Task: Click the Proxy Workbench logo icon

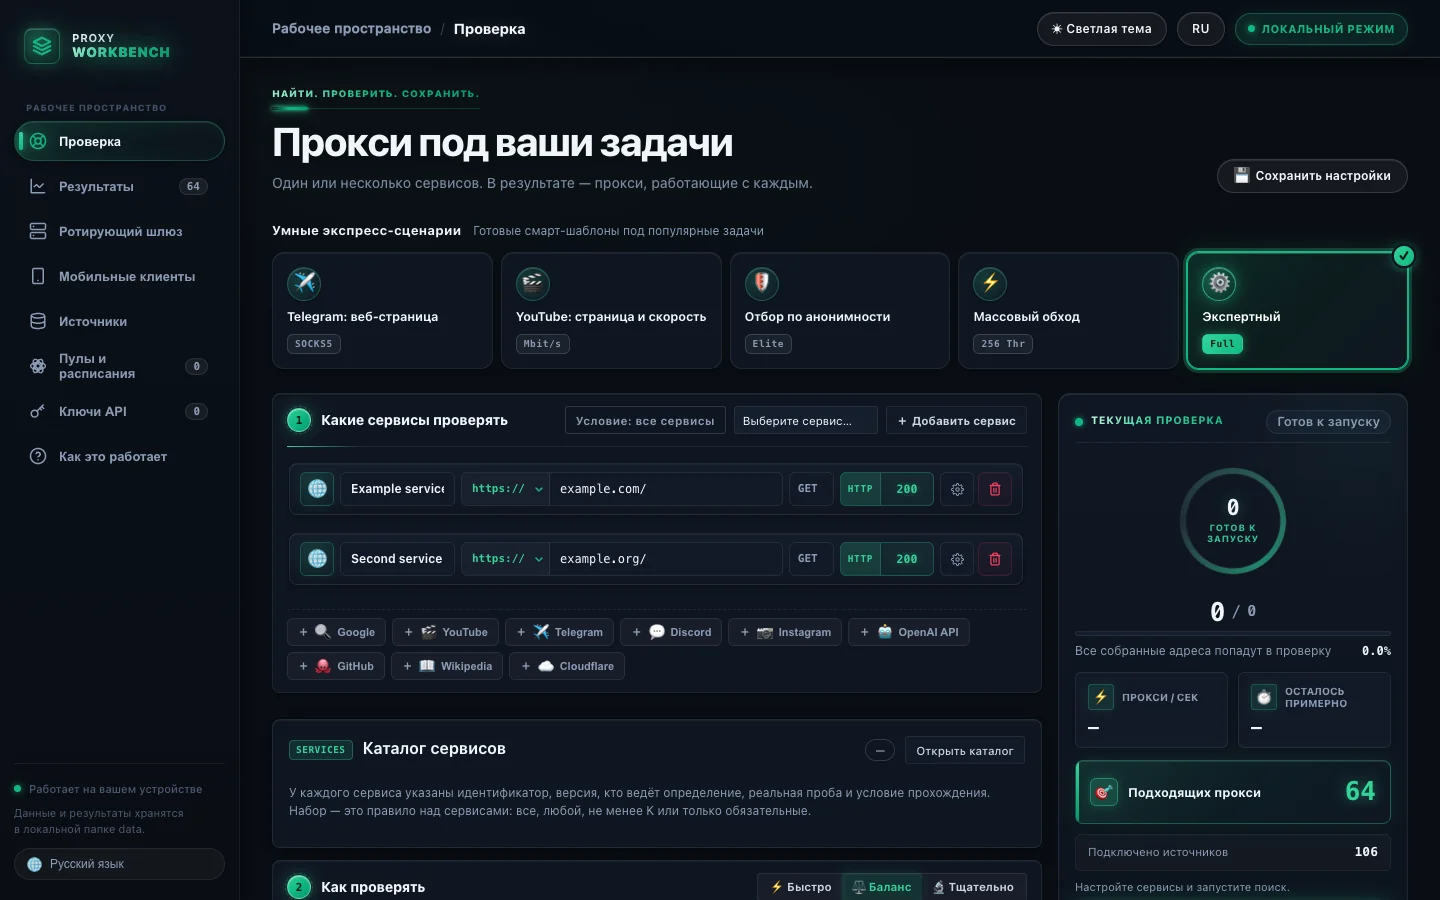Action: coord(42,45)
